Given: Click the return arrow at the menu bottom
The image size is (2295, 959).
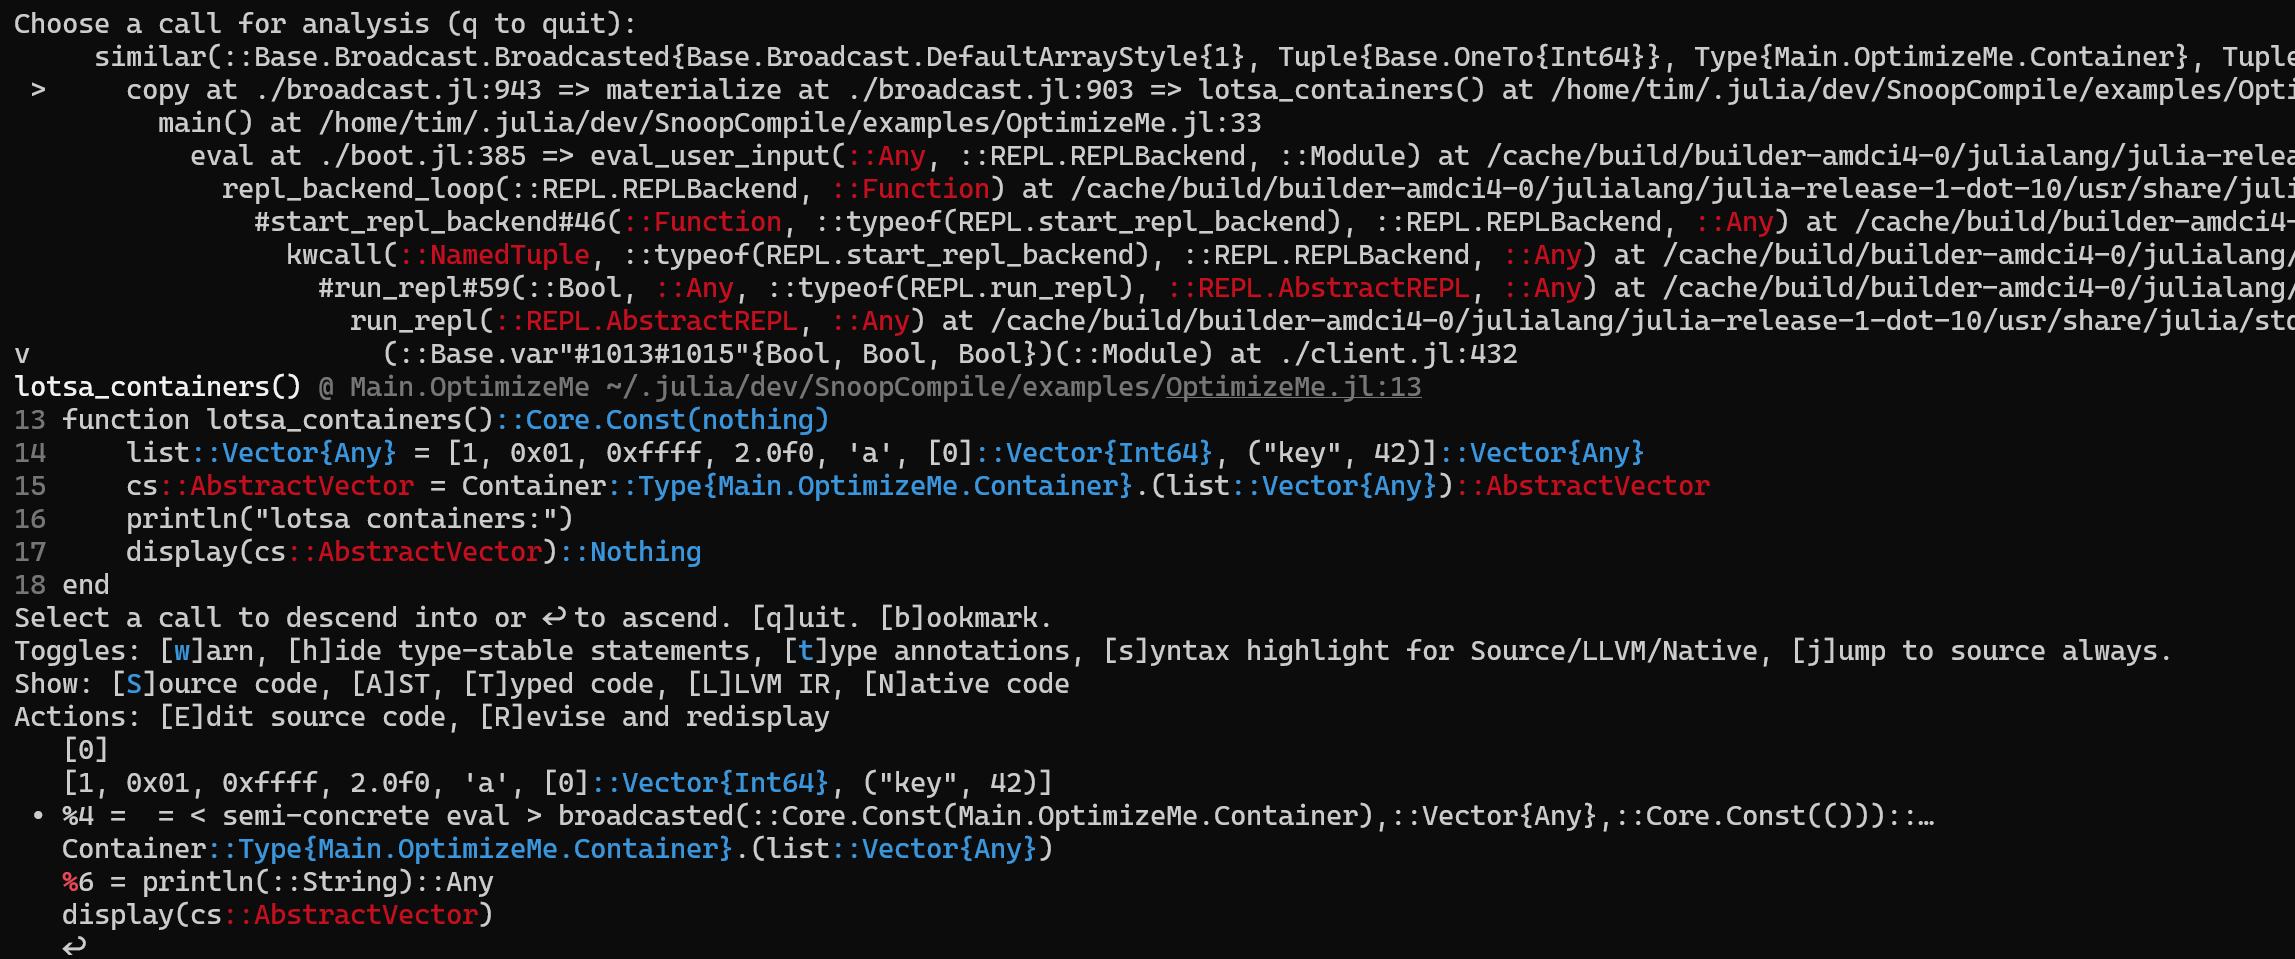Looking at the screenshot, I should (75, 946).
